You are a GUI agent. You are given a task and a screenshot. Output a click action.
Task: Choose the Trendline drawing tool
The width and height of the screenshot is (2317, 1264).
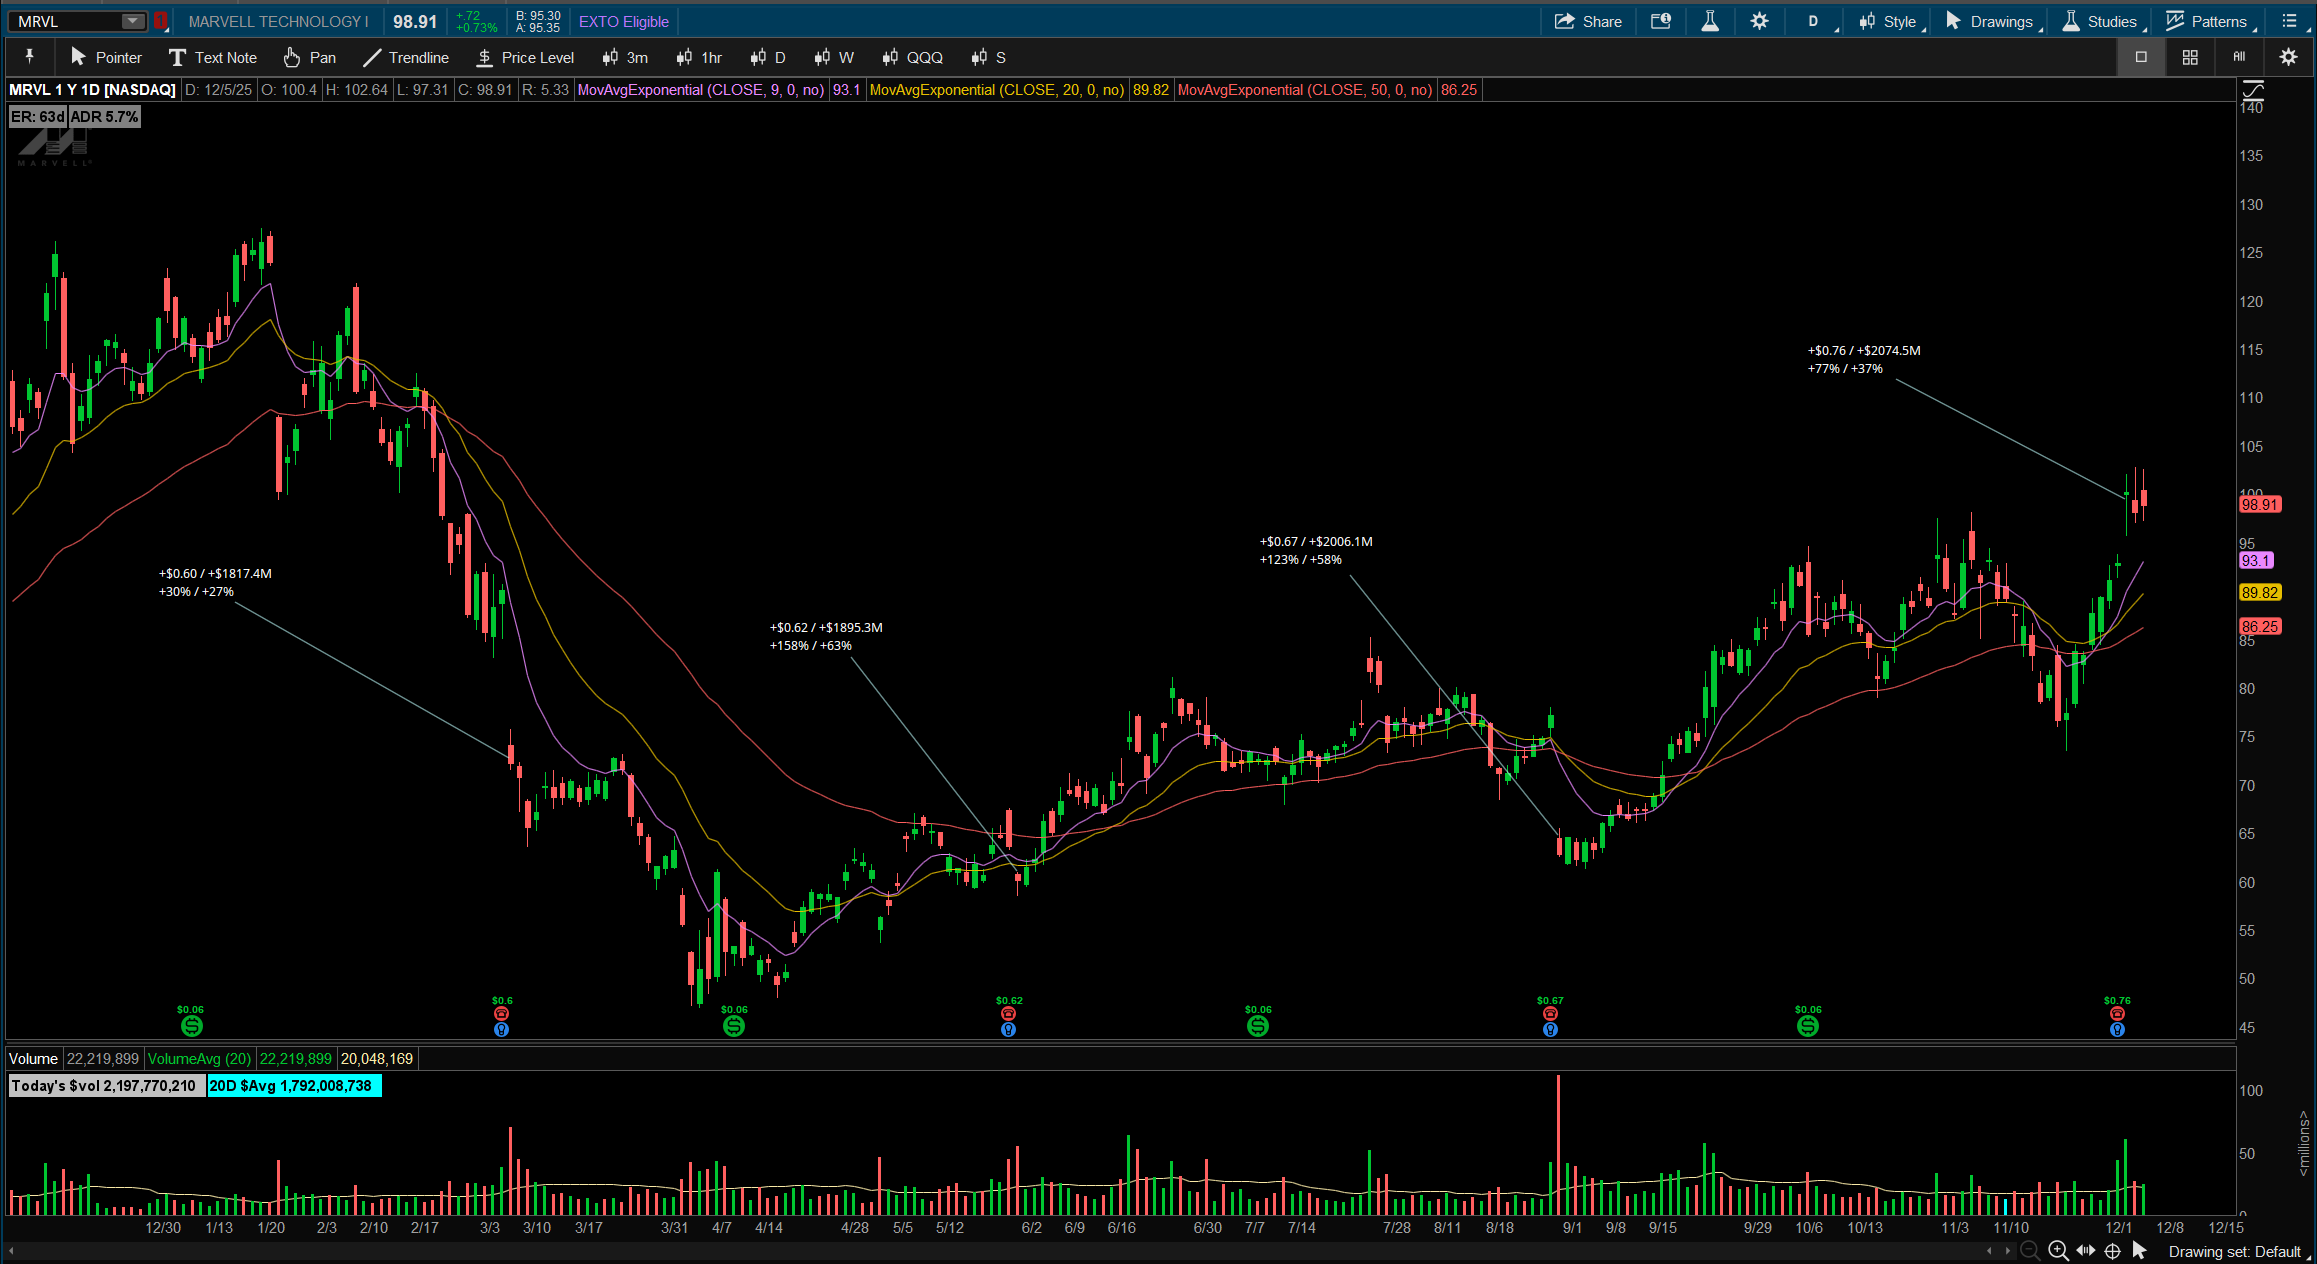(406, 57)
